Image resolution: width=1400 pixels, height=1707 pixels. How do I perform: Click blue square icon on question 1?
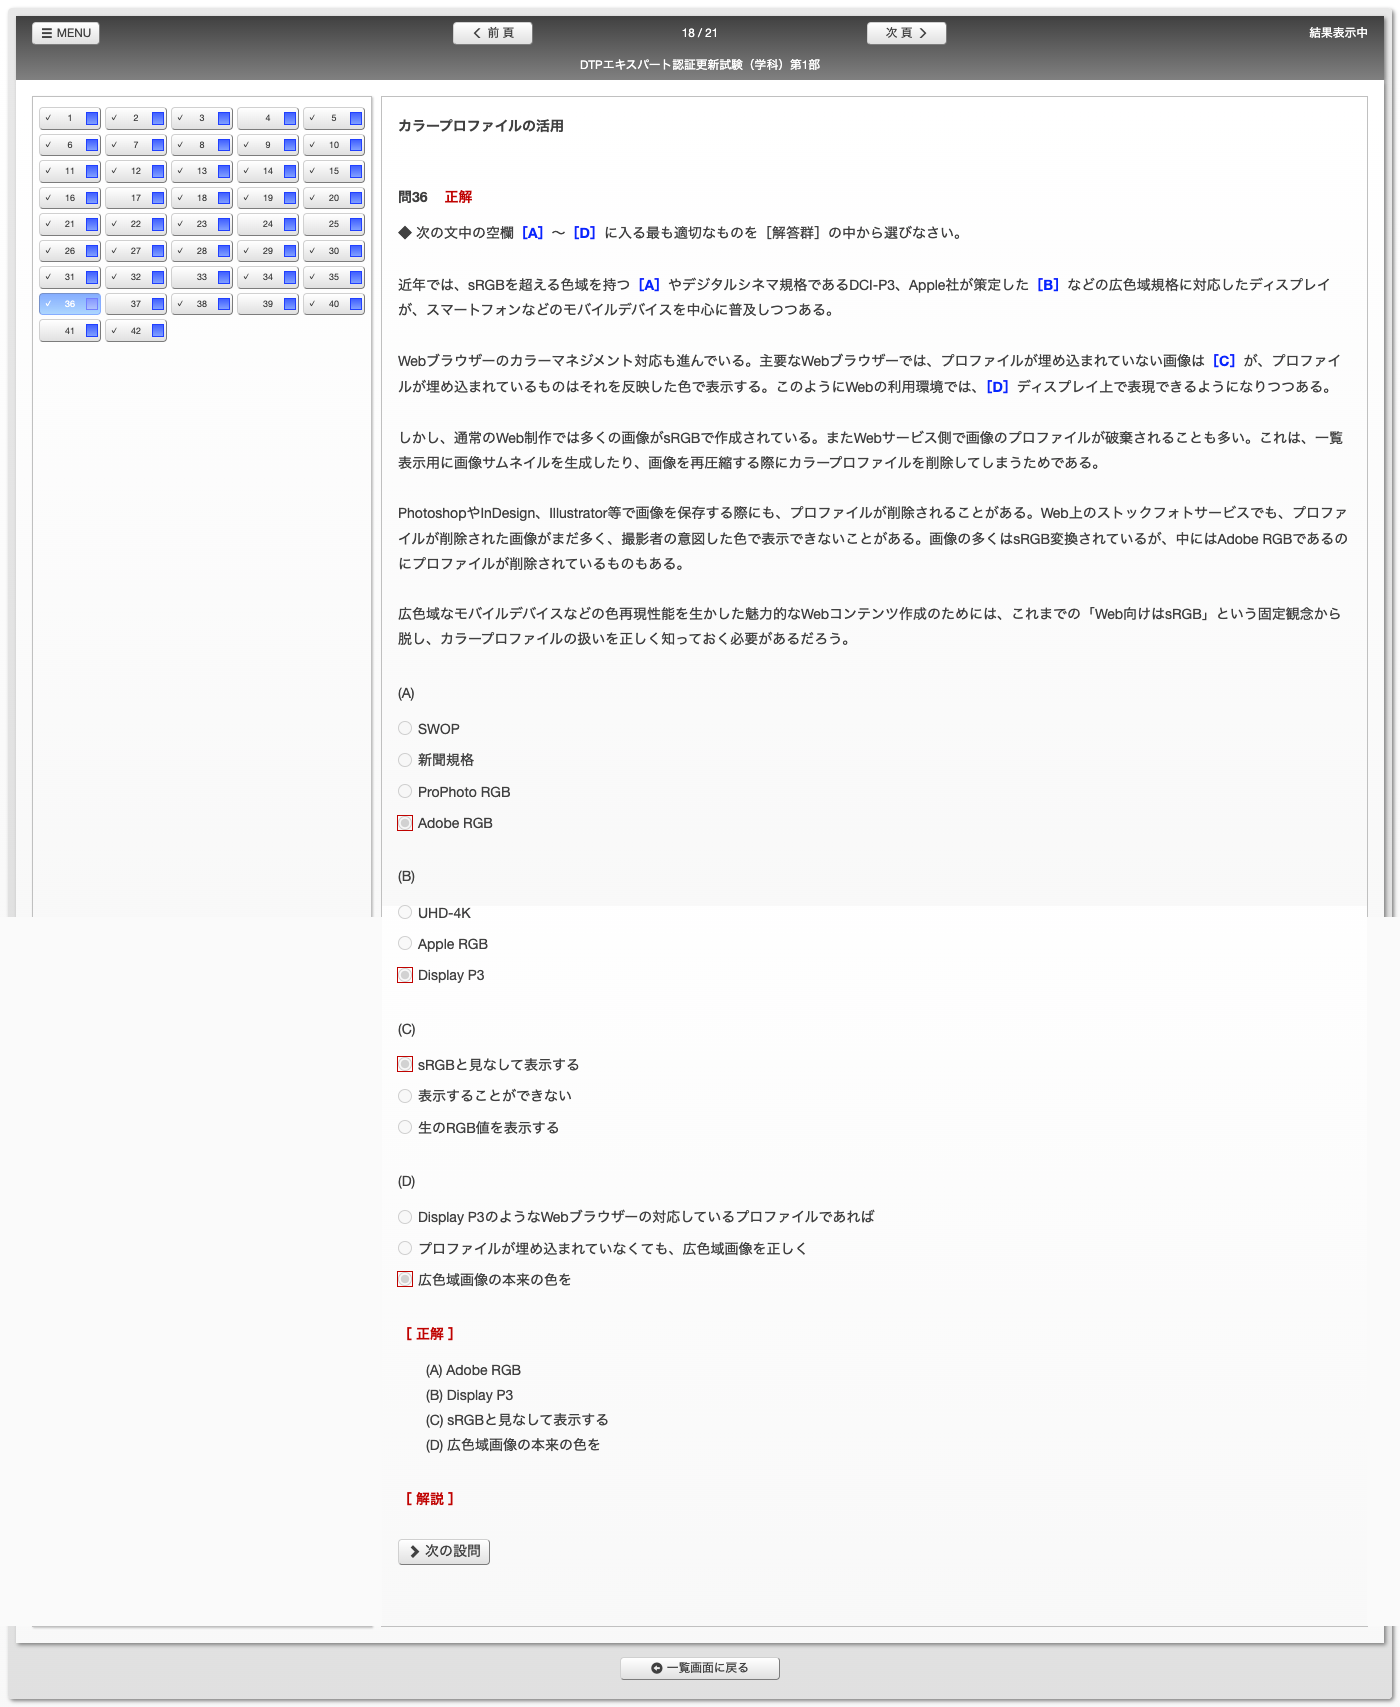pyautogui.click(x=92, y=118)
